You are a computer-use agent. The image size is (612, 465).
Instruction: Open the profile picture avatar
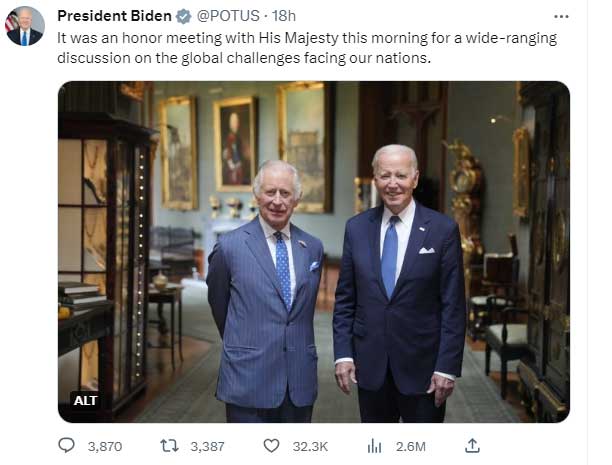25,26
